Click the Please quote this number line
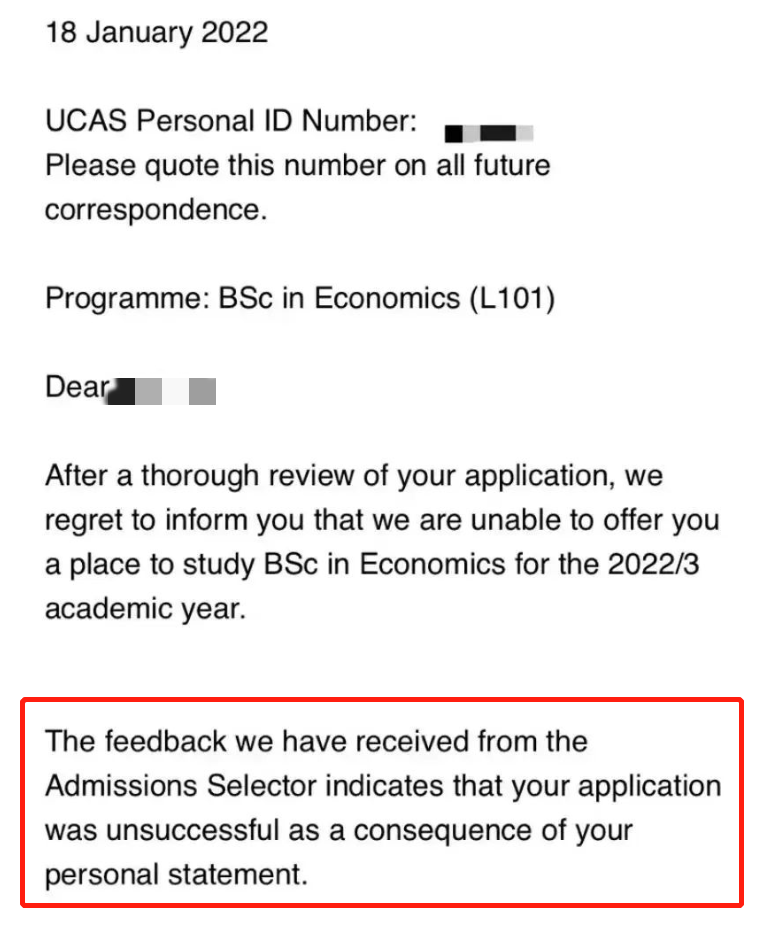The width and height of the screenshot is (774, 925). [x=298, y=166]
